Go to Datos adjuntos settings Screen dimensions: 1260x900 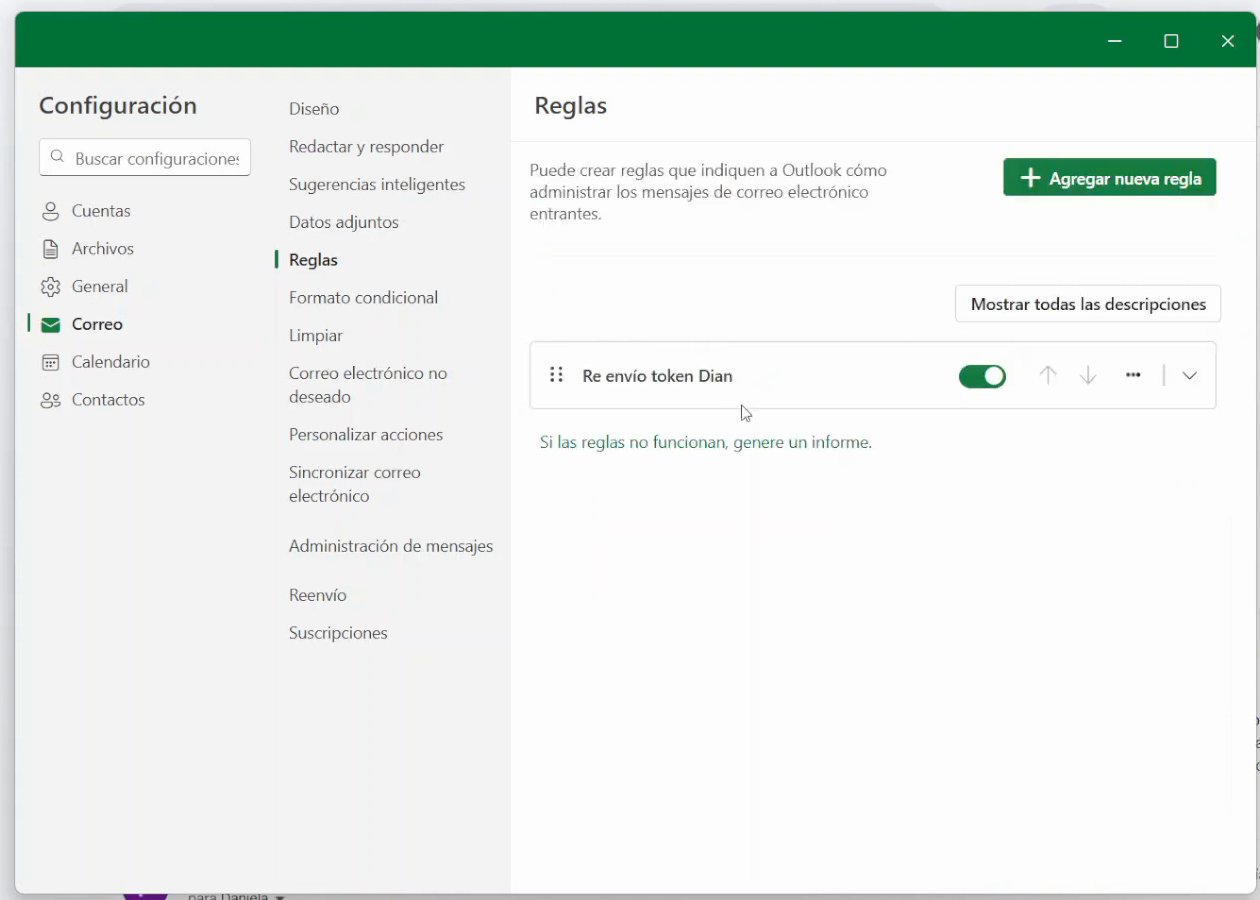pos(344,222)
